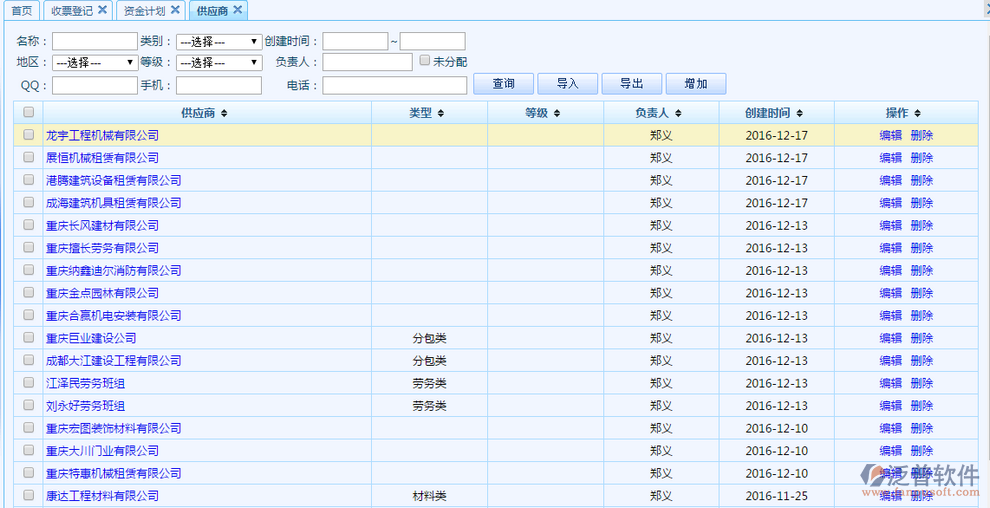Expand the 地区 dropdown list
Viewport: 990px width, 508px height.
coord(94,62)
